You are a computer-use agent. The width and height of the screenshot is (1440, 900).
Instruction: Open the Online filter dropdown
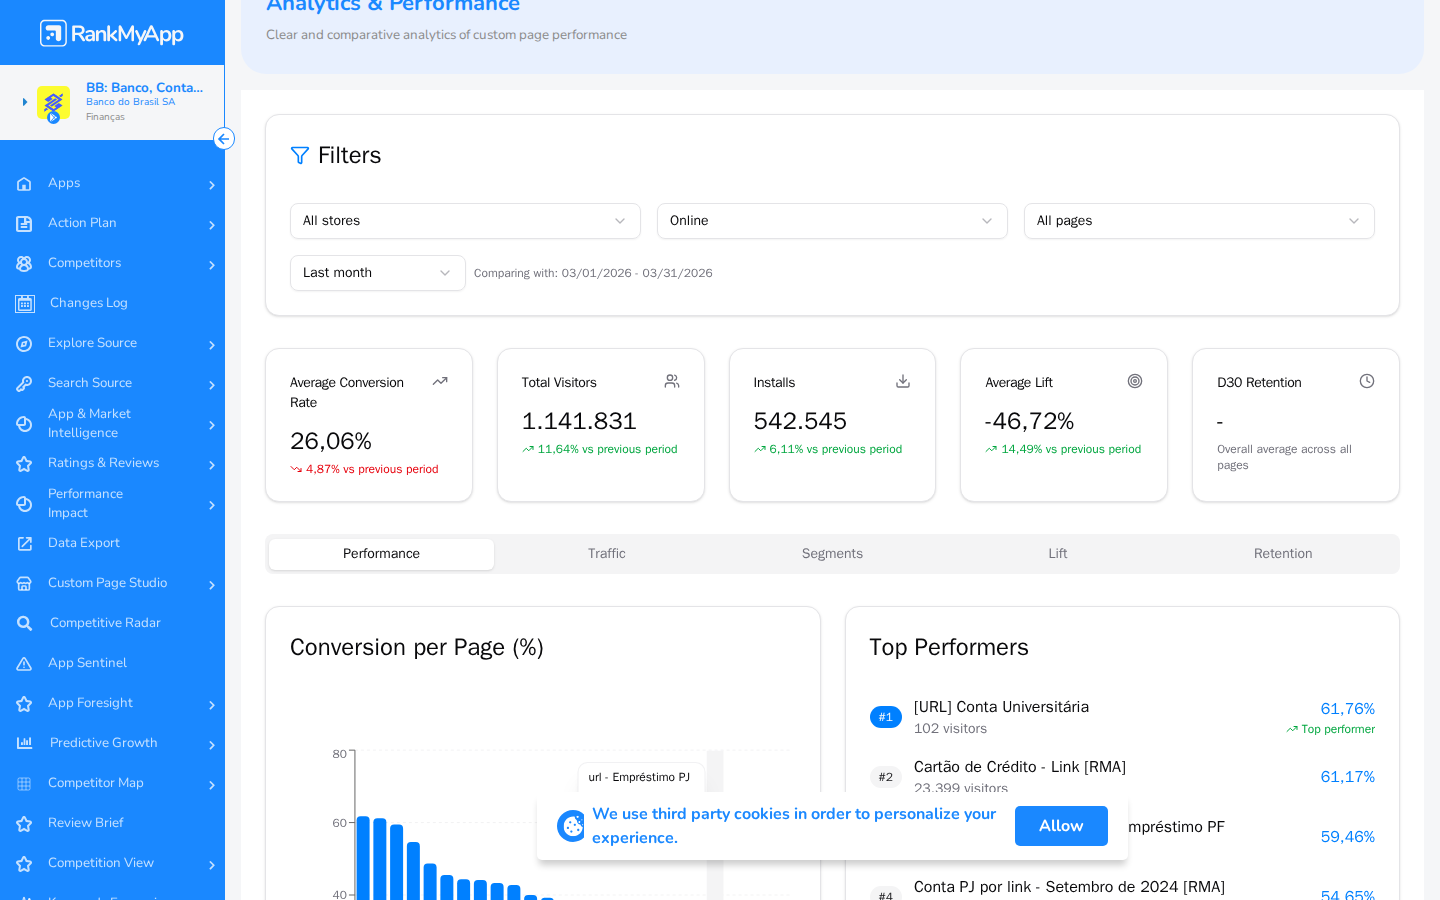point(832,221)
